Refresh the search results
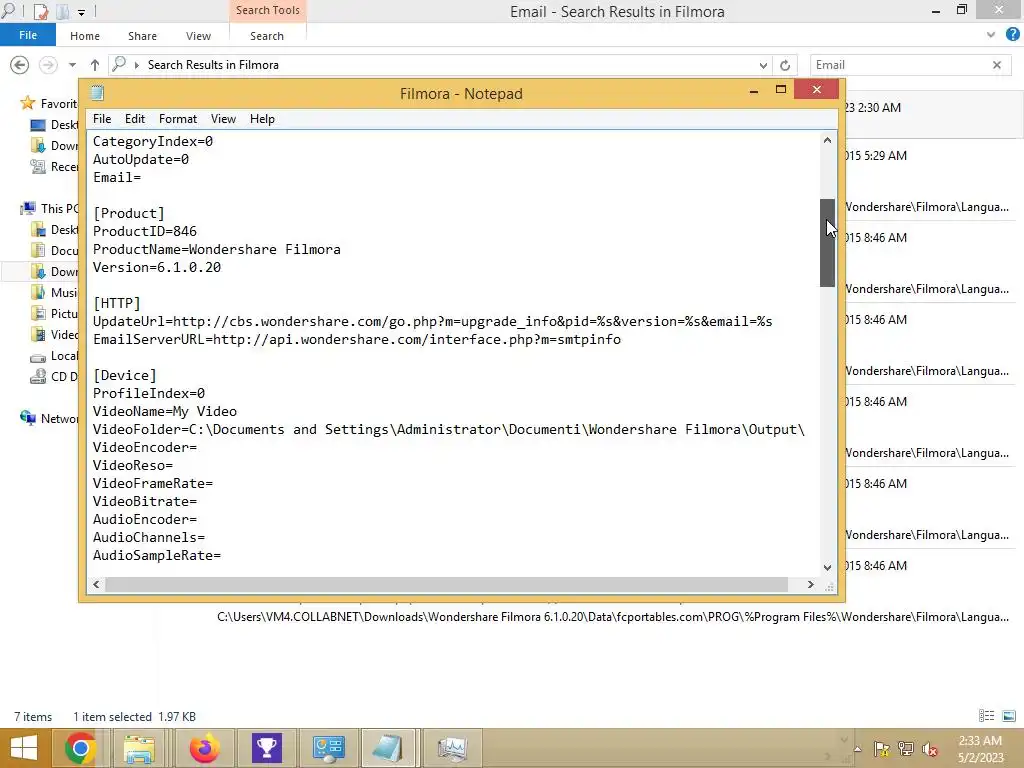Viewport: 1024px width, 768px height. pyautogui.click(x=785, y=65)
